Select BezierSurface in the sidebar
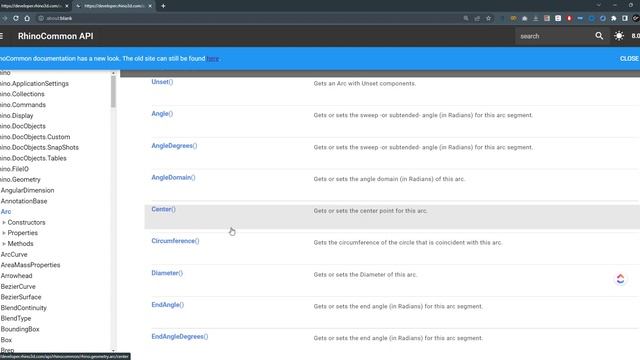The image size is (640, 360). [21, 297]
